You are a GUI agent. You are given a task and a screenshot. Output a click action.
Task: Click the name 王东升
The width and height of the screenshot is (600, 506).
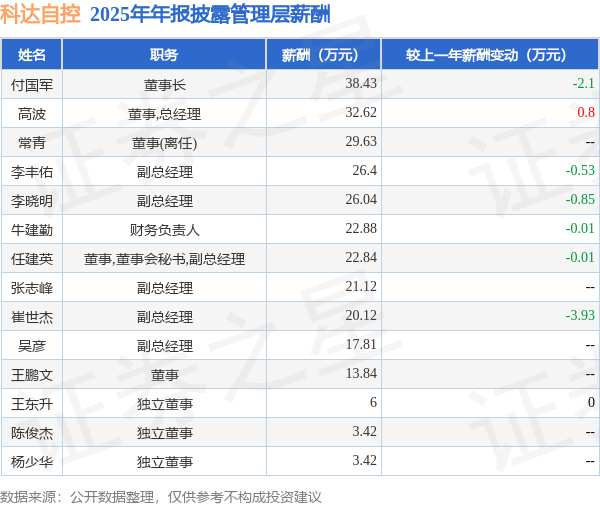point(32,405)
